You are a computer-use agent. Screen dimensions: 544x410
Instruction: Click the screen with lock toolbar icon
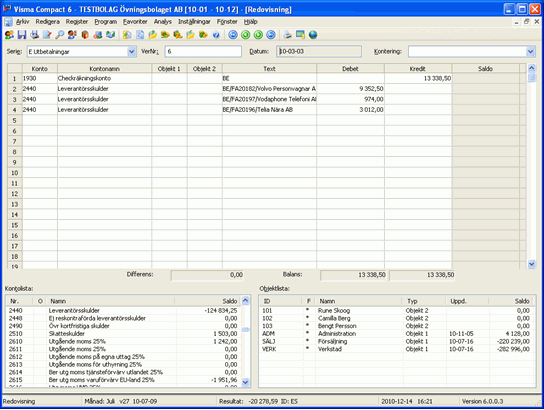(300, 35)
